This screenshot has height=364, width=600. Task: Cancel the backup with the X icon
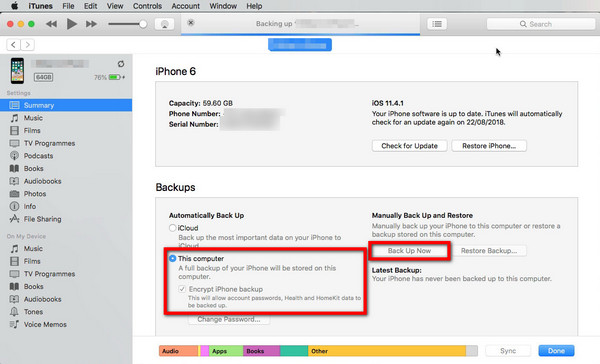coord(191,23)
